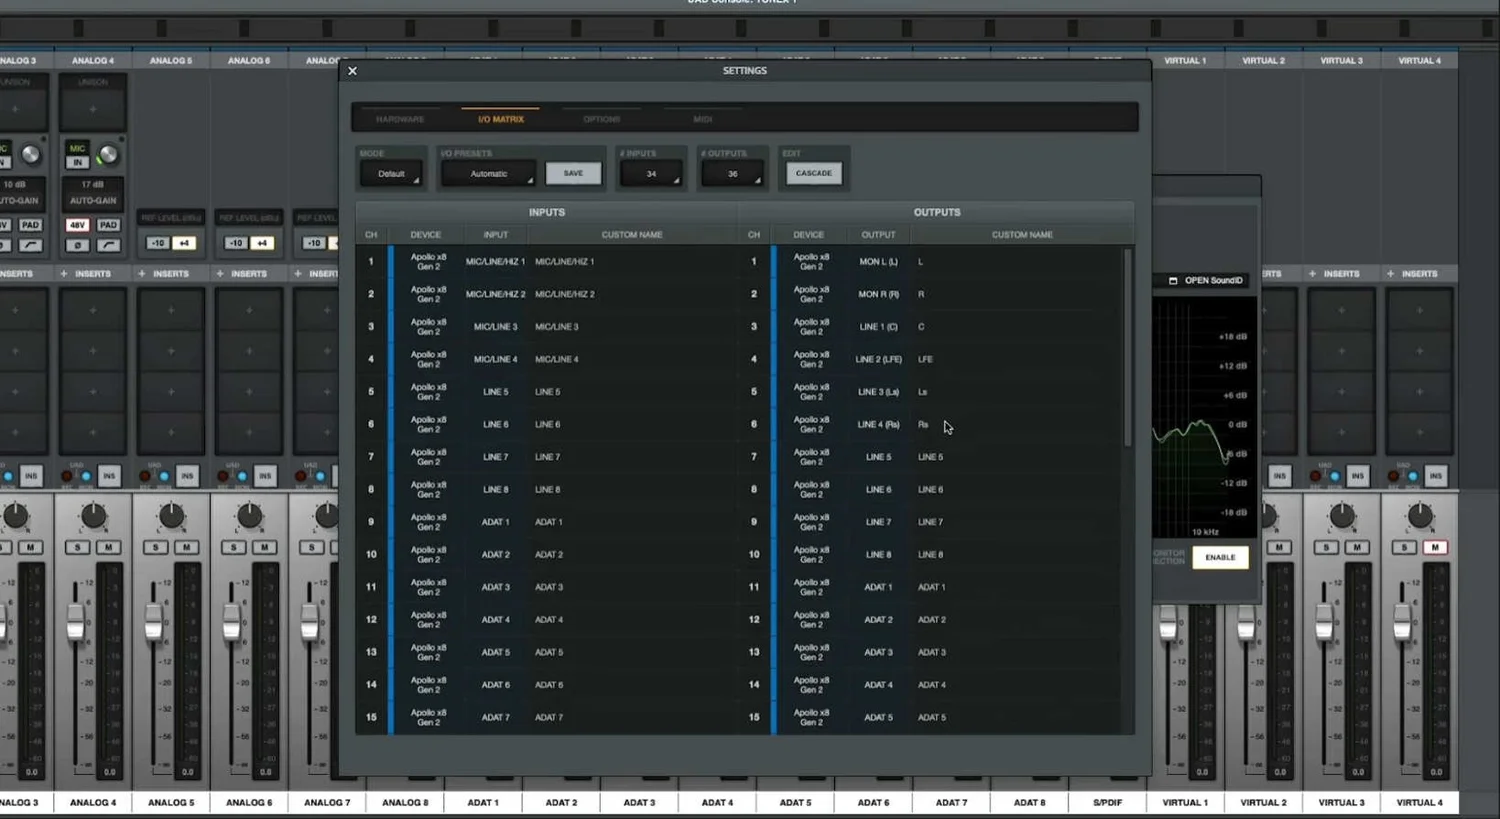Click ENABLE for monitor correction
The height and width of the screenshot is (819, 1500).
click(1220, 557)
